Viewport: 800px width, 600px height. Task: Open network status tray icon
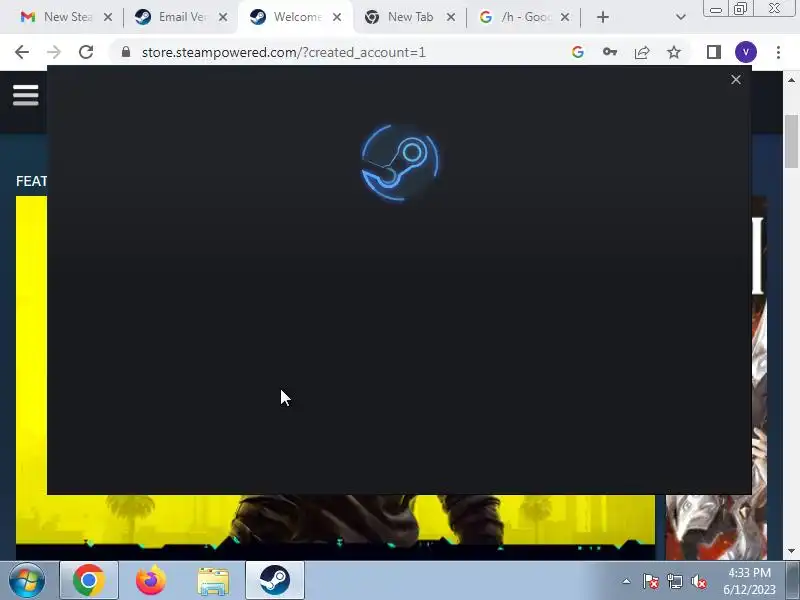[675, 581]
